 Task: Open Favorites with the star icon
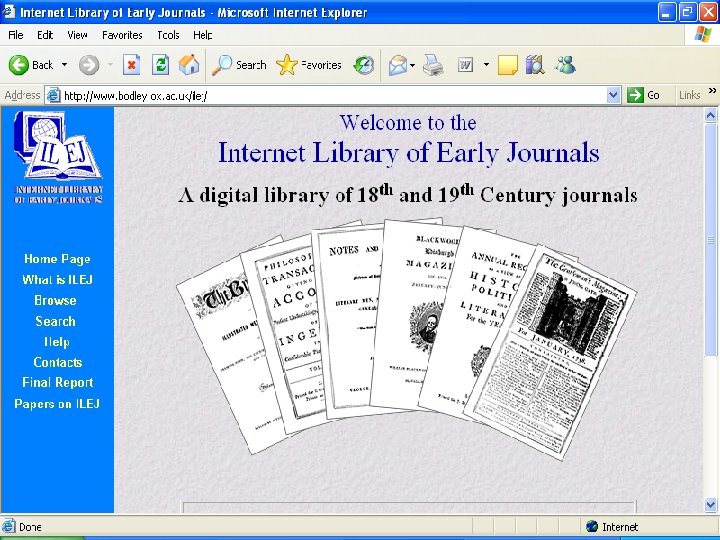coord(287,65)
